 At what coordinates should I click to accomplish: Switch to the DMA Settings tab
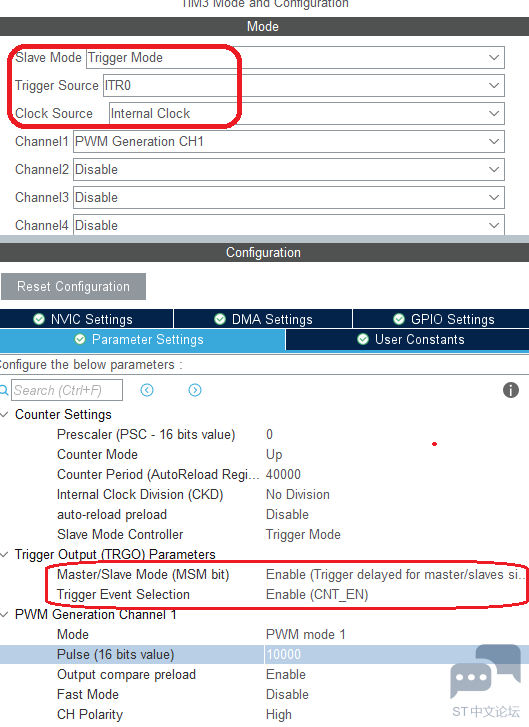(263, 319)
